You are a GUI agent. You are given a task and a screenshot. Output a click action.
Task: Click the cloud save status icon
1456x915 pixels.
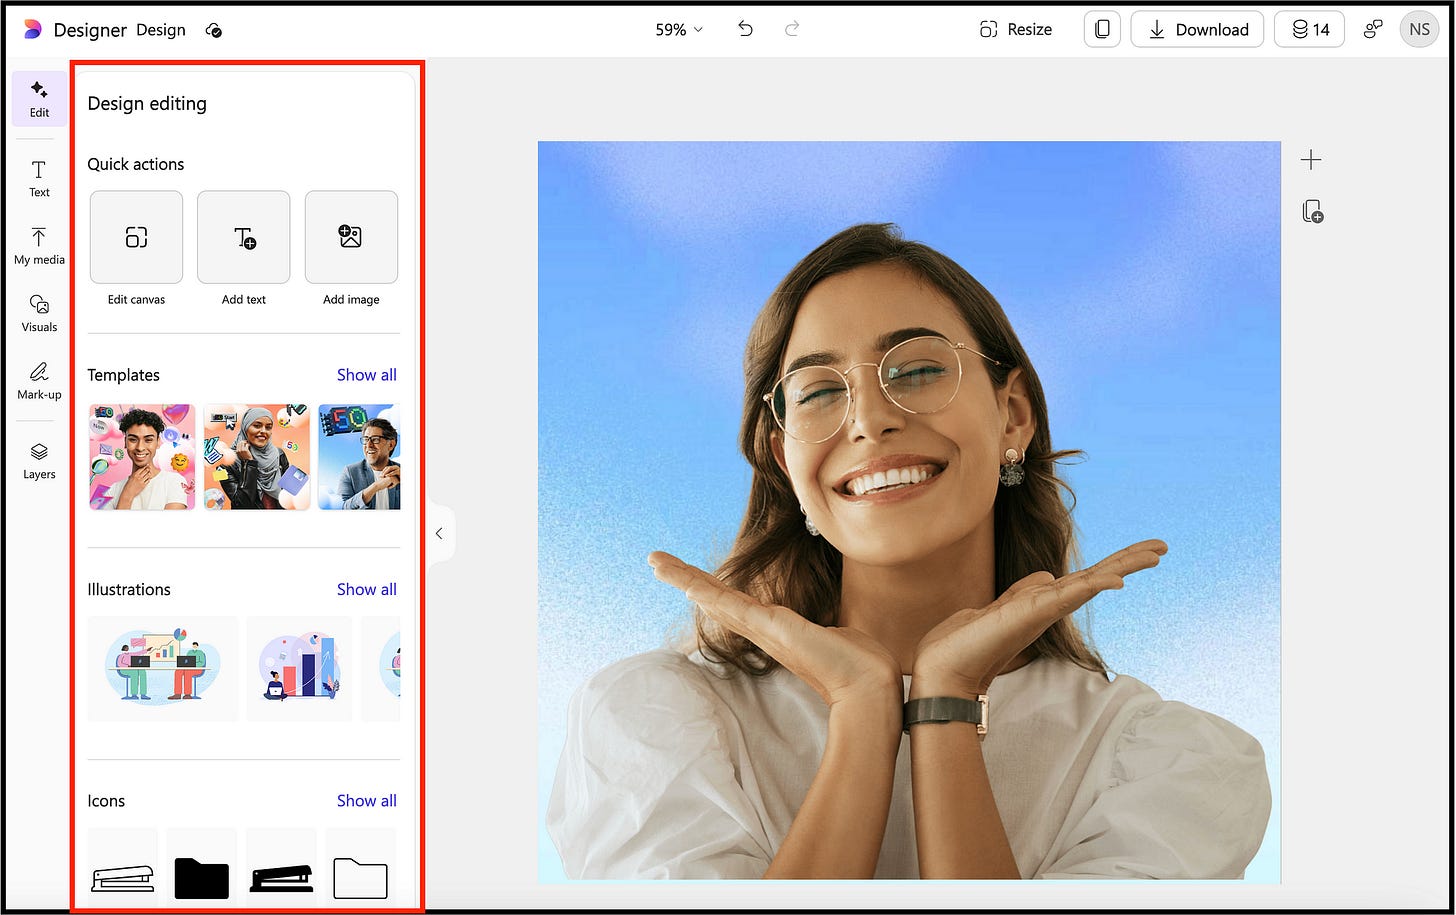(x=214, y=30)
